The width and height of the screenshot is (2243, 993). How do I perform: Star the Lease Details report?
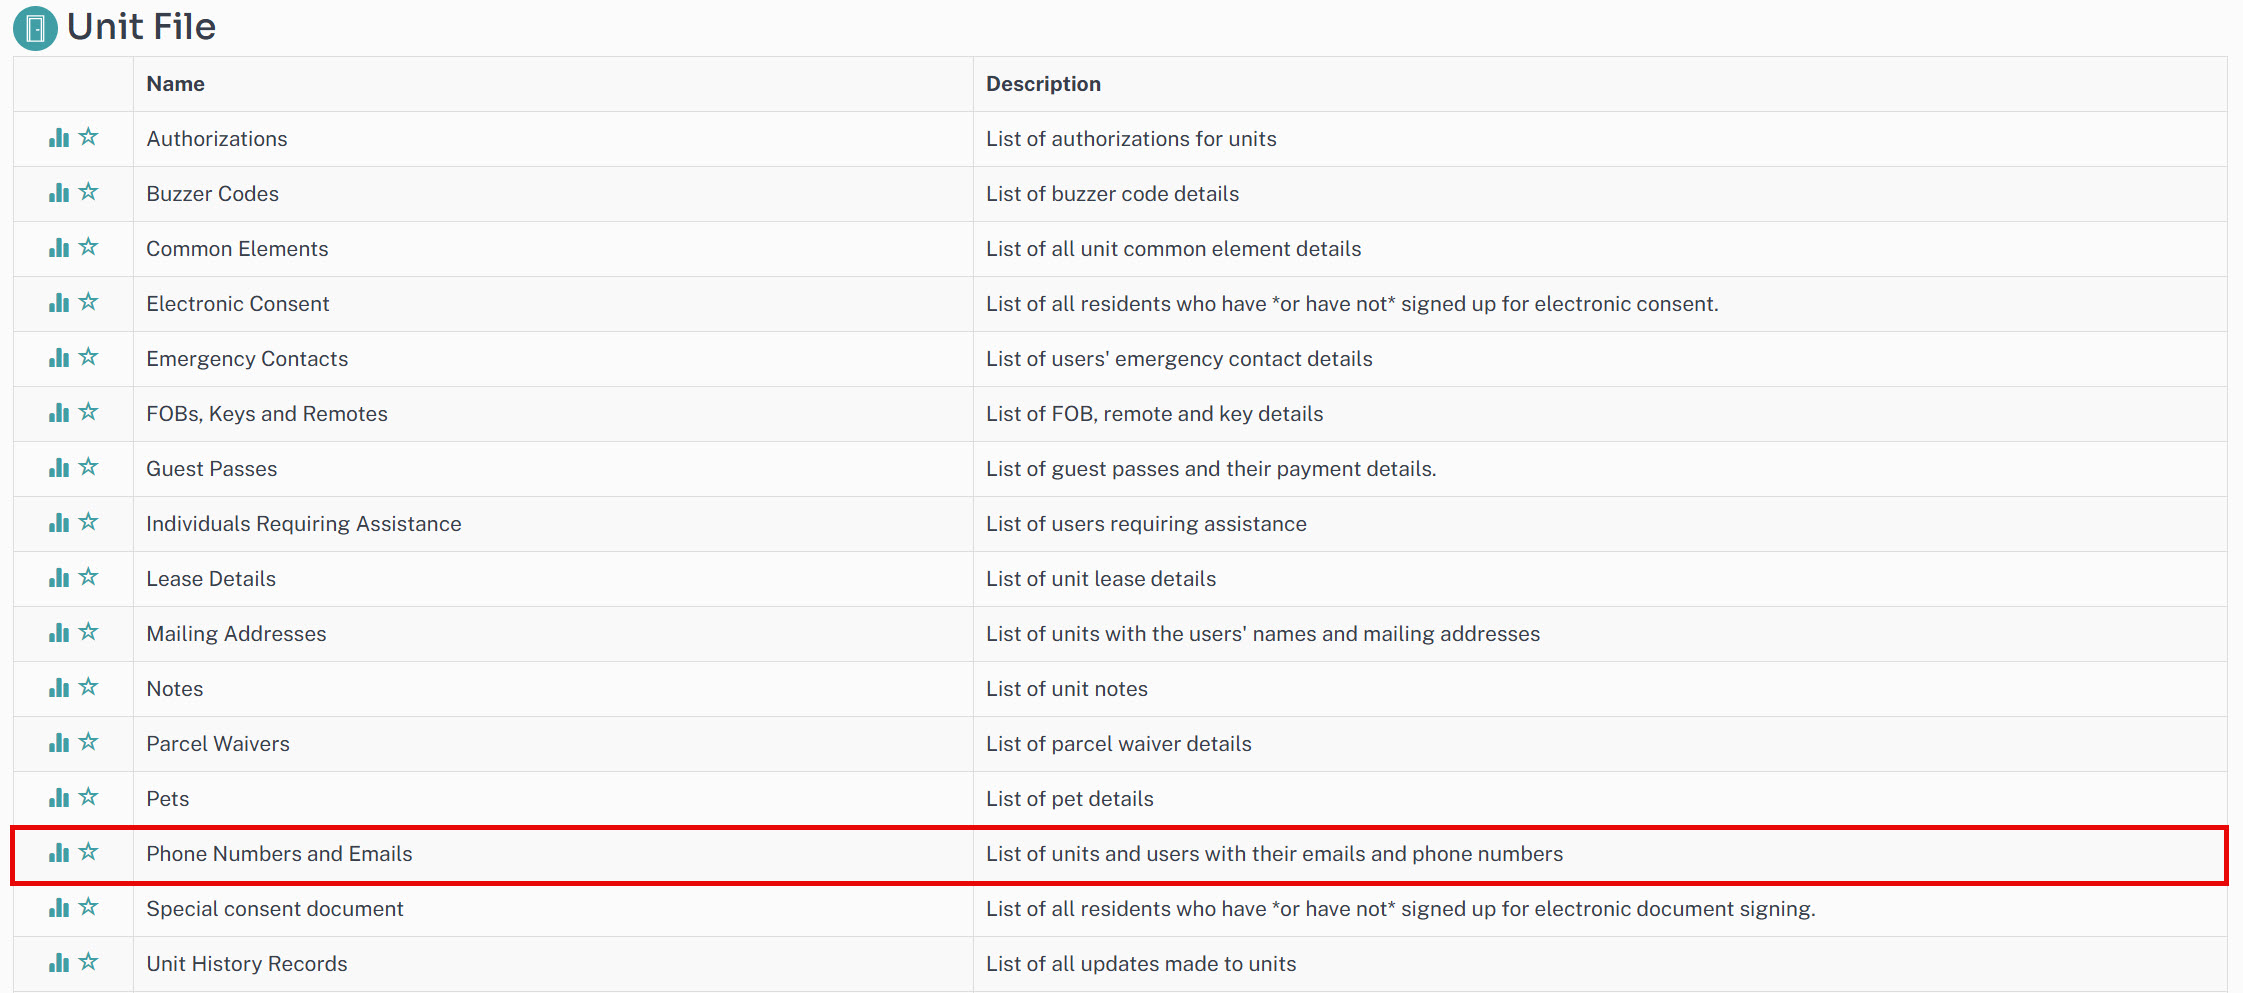pyautogui.click(x=89, y=577)
